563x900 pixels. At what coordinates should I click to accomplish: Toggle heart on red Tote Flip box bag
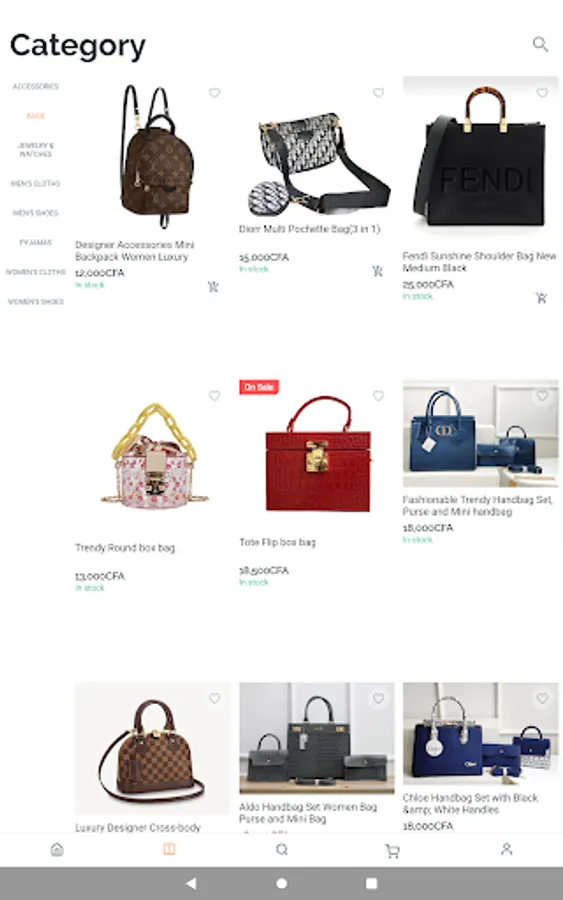378,395
